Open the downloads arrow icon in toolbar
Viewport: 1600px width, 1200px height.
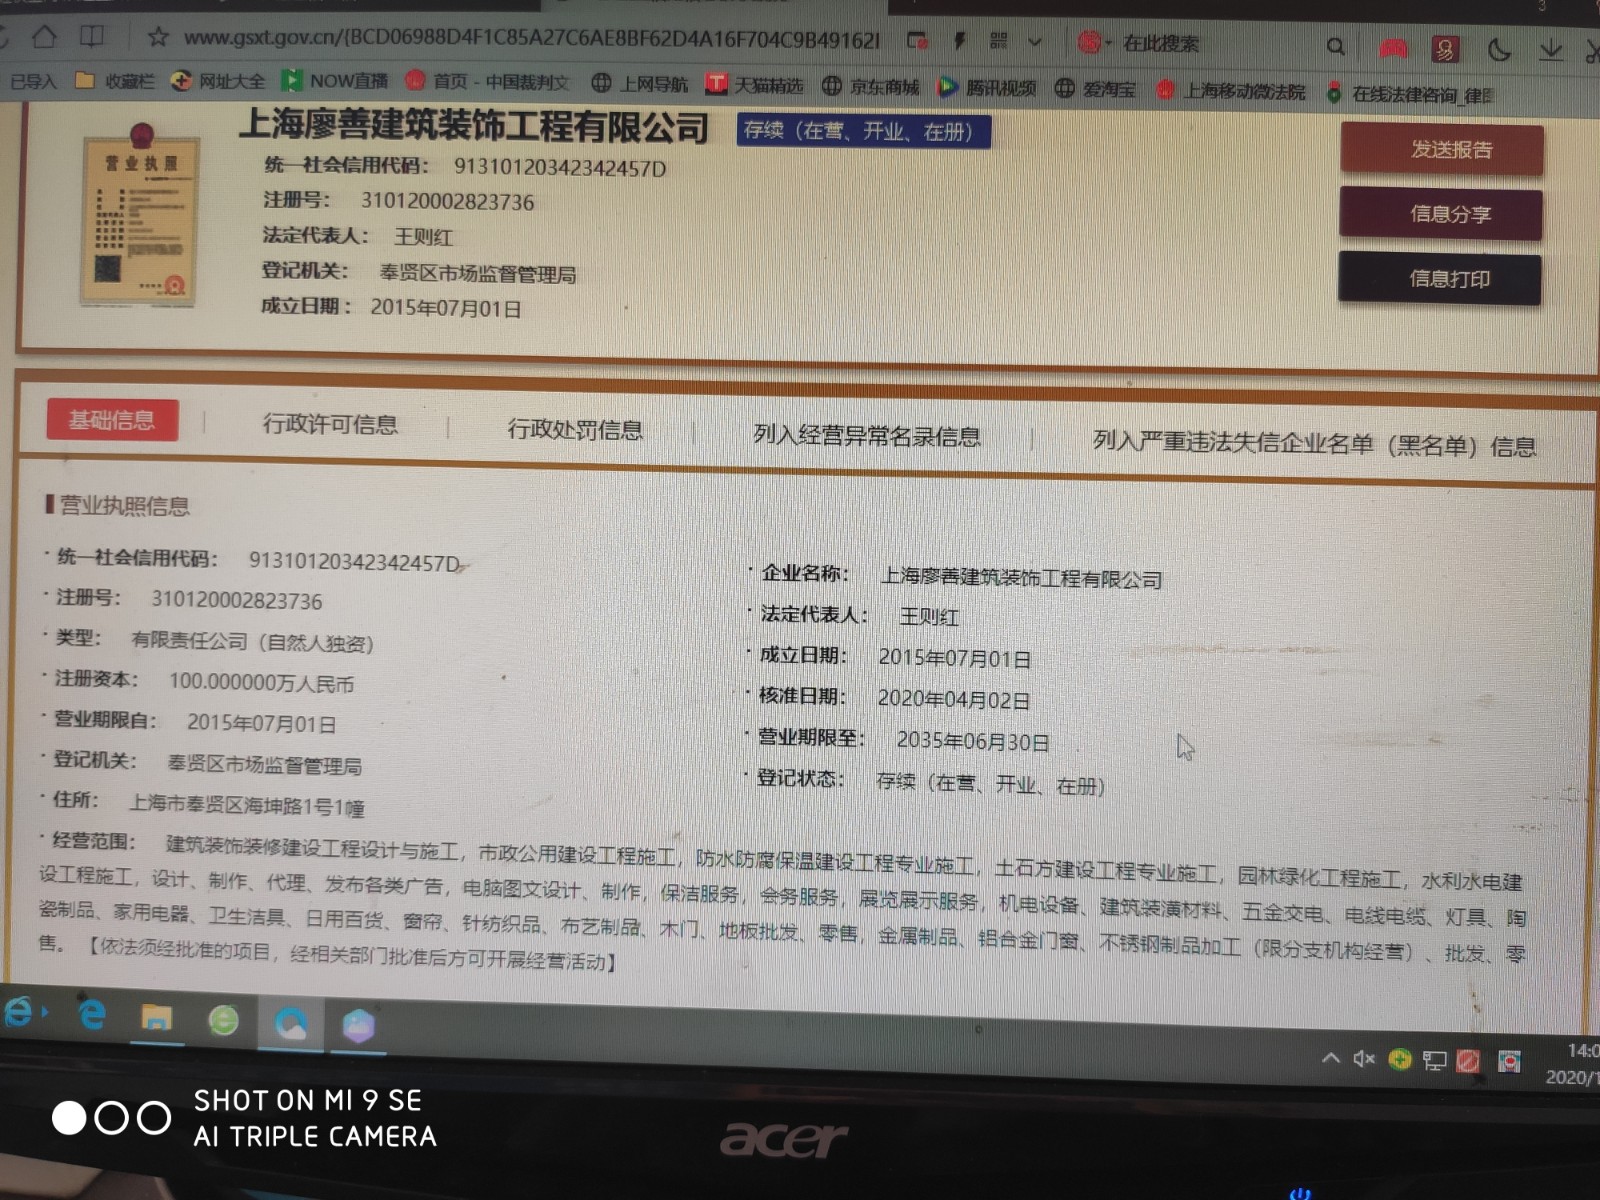1550,49
